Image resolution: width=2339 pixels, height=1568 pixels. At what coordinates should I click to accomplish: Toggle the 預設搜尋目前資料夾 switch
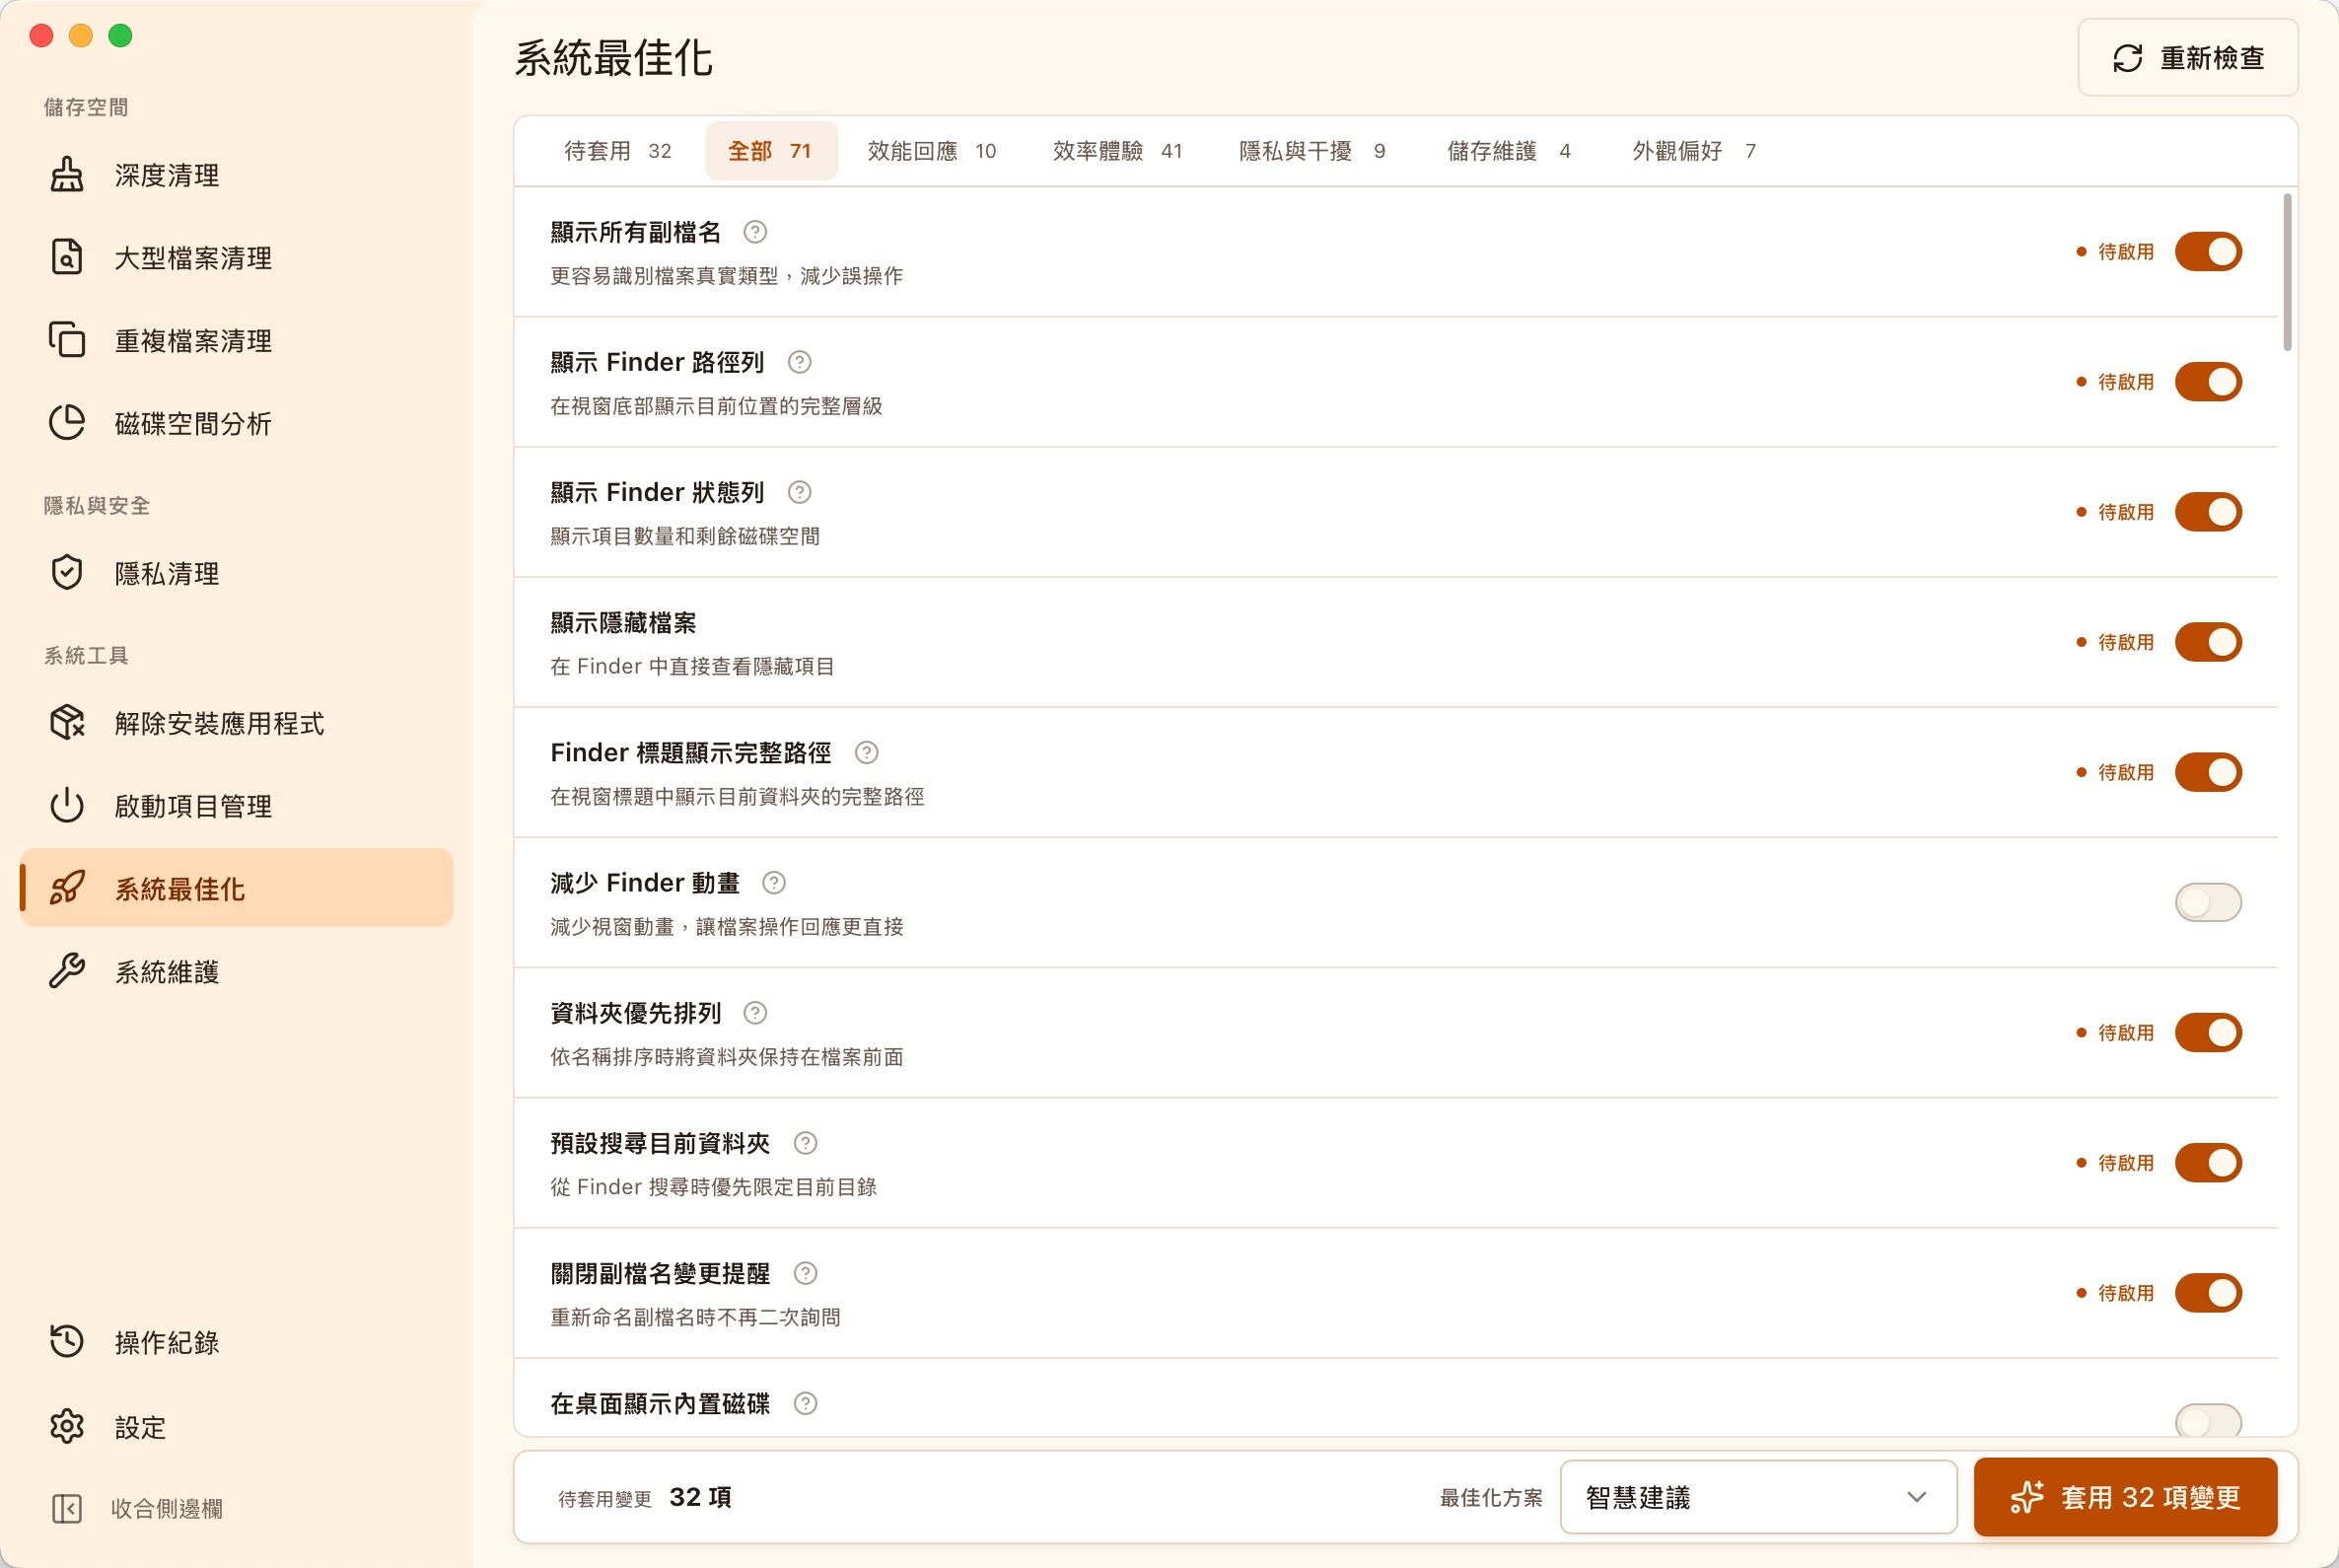2208,1163
